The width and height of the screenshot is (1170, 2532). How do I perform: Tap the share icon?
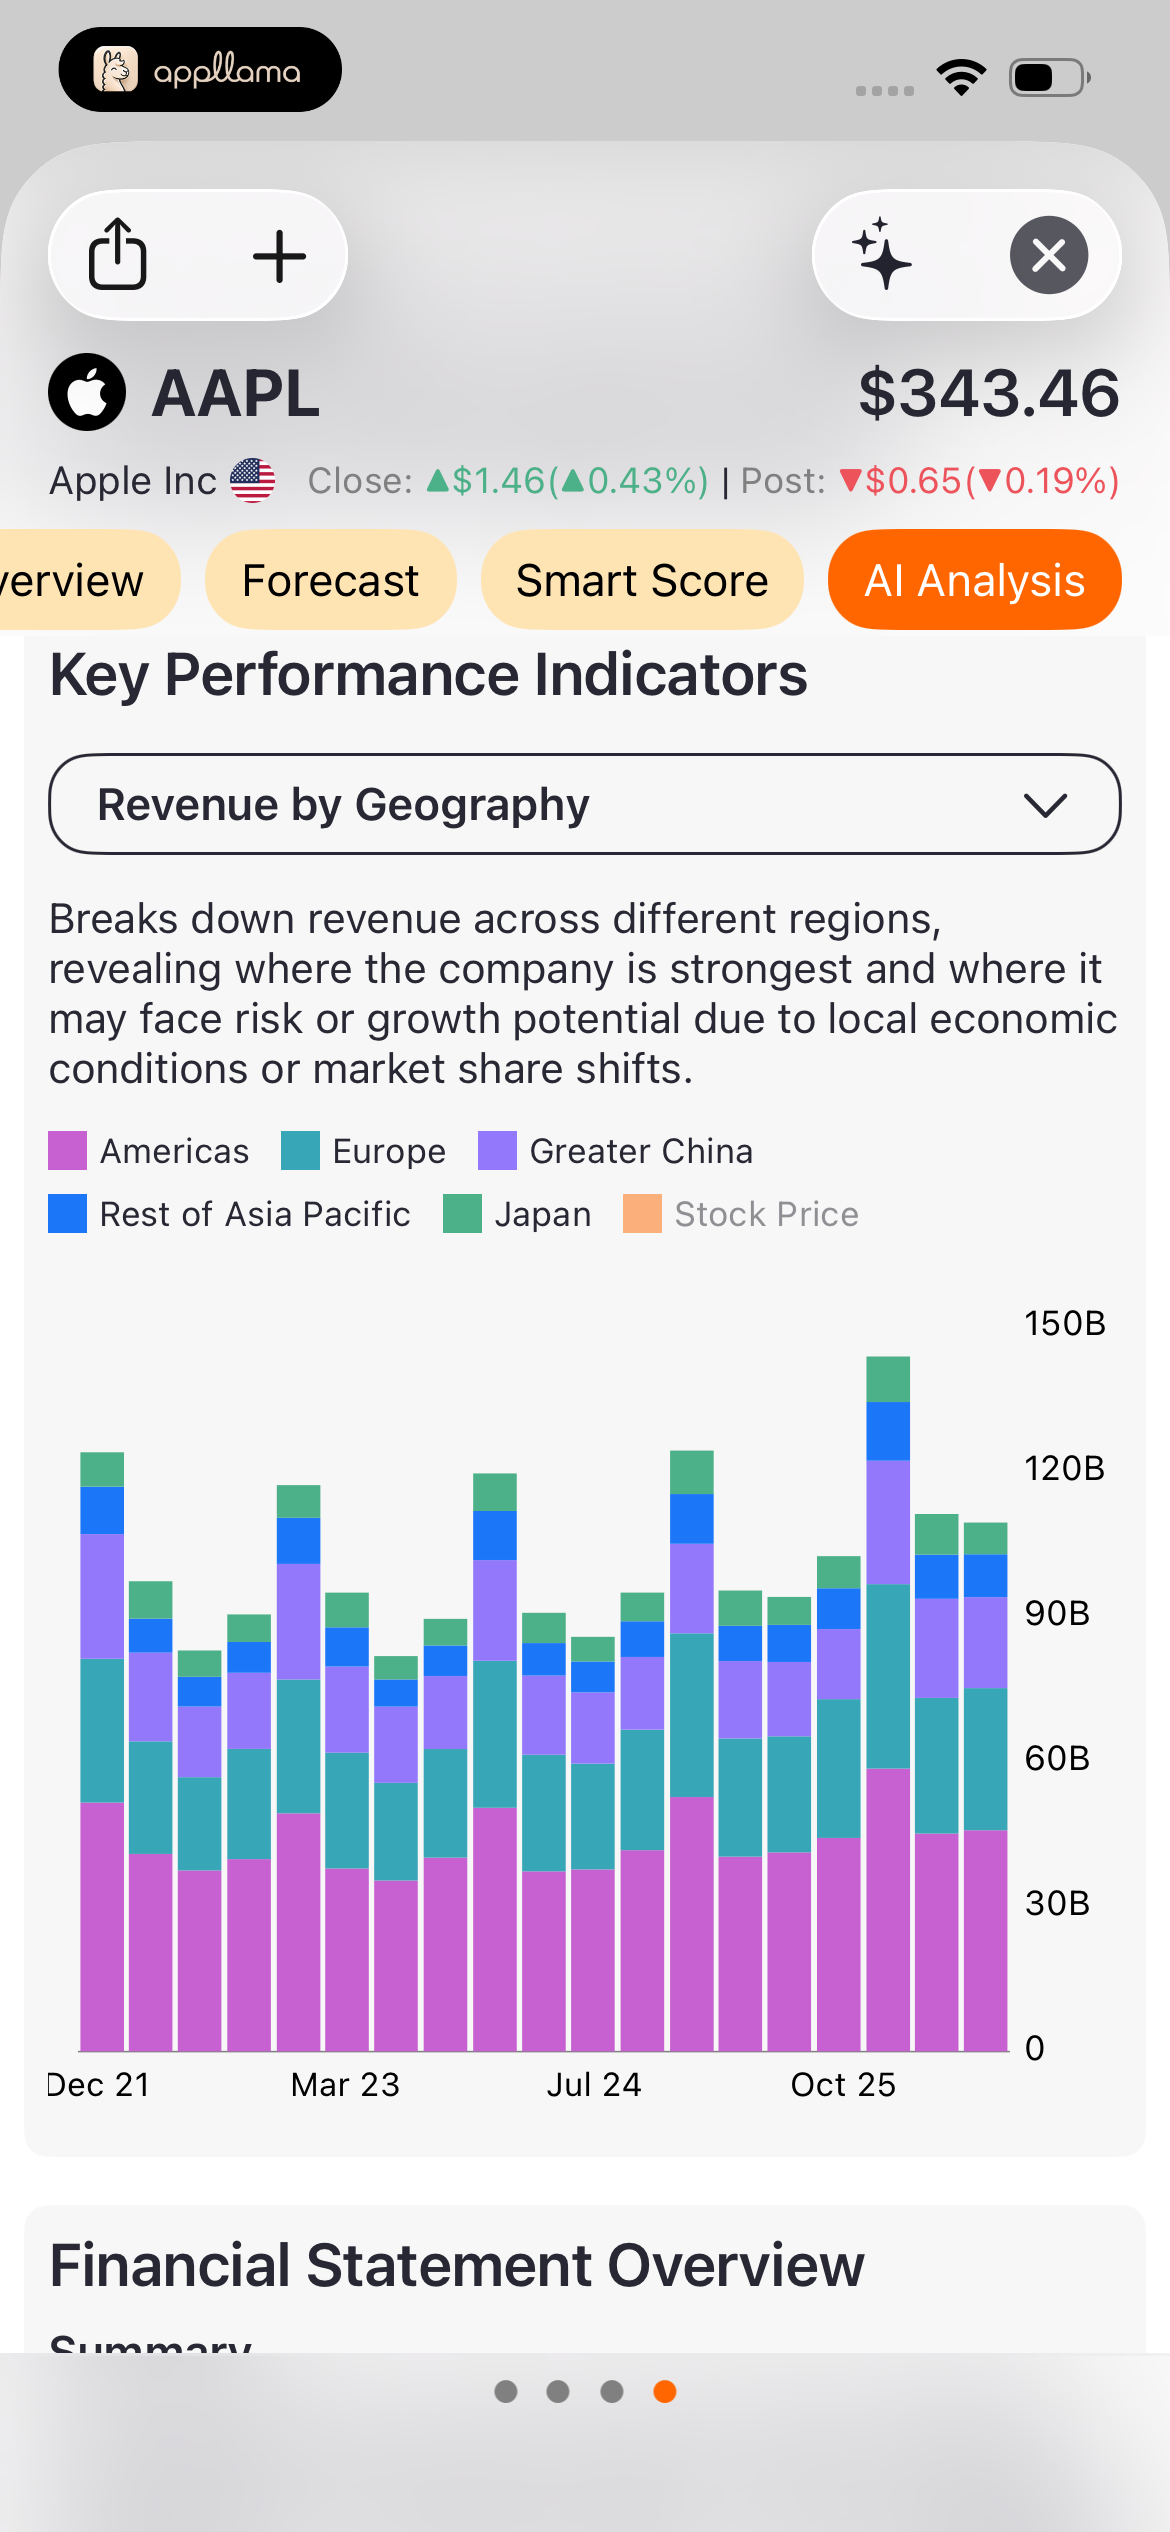(118, 255)
